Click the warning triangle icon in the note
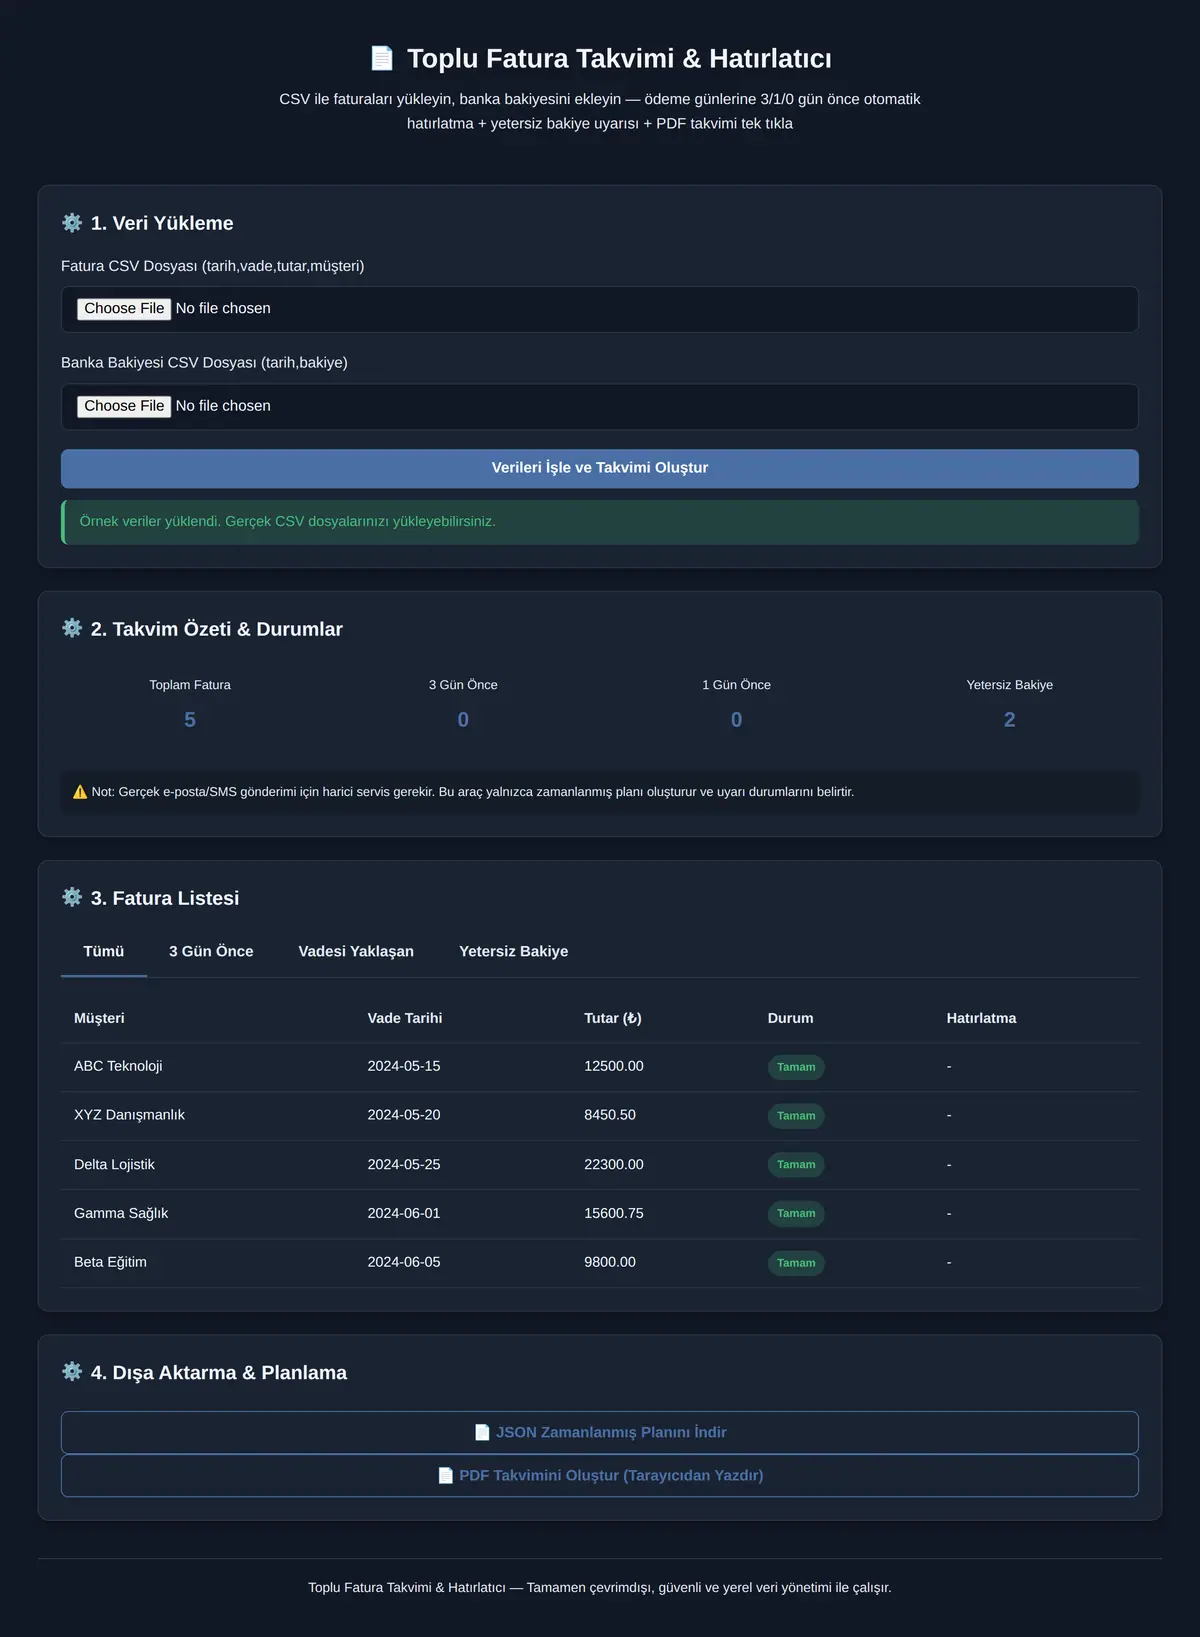1200x1637 pixels. pyautogui.click(x=80, y=792)
